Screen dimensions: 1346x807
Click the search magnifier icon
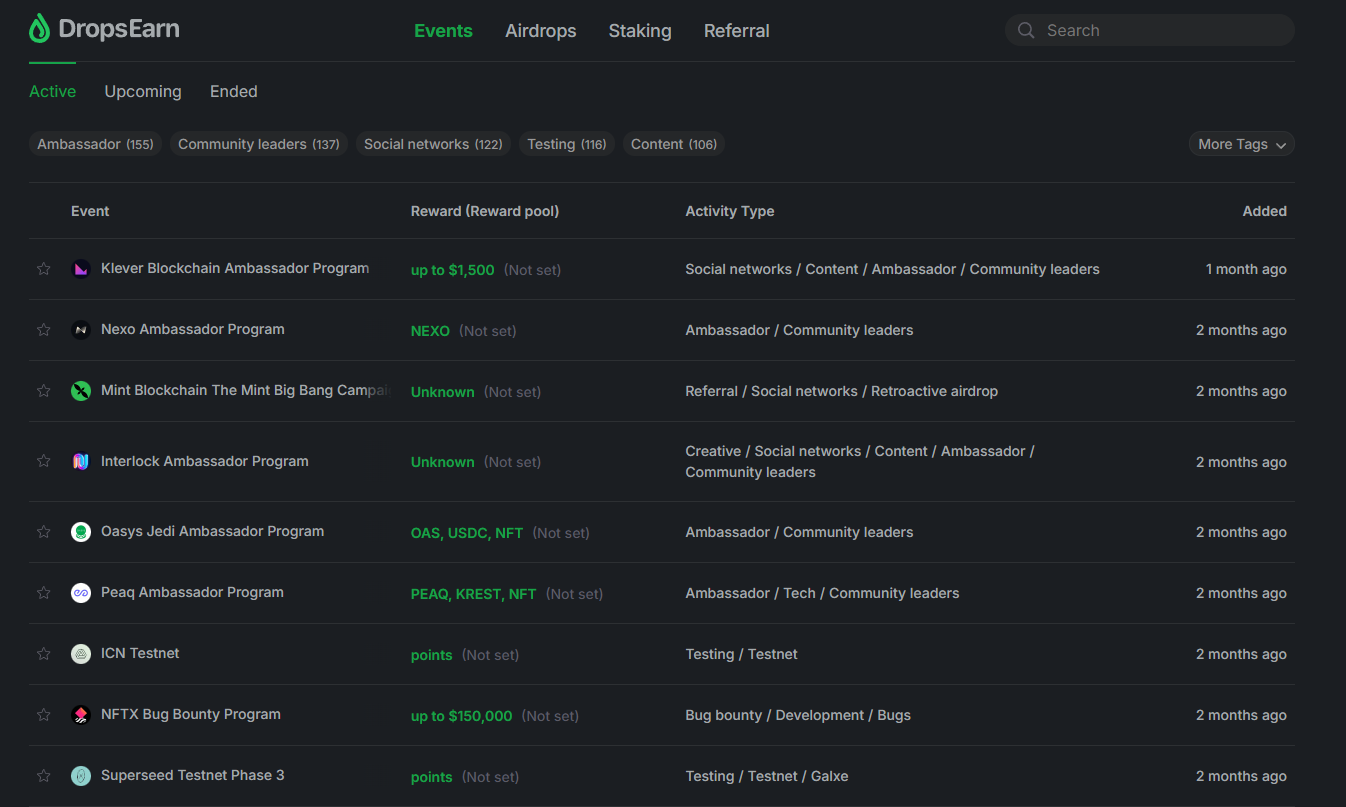[x=1026, y=31]
